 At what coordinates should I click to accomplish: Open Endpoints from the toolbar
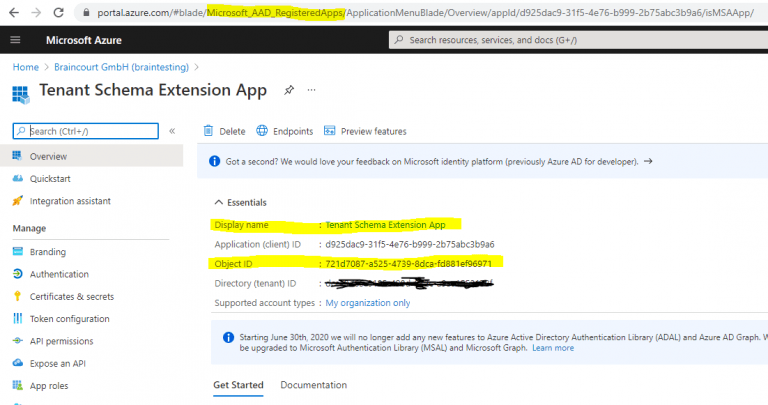pos(284,131)
